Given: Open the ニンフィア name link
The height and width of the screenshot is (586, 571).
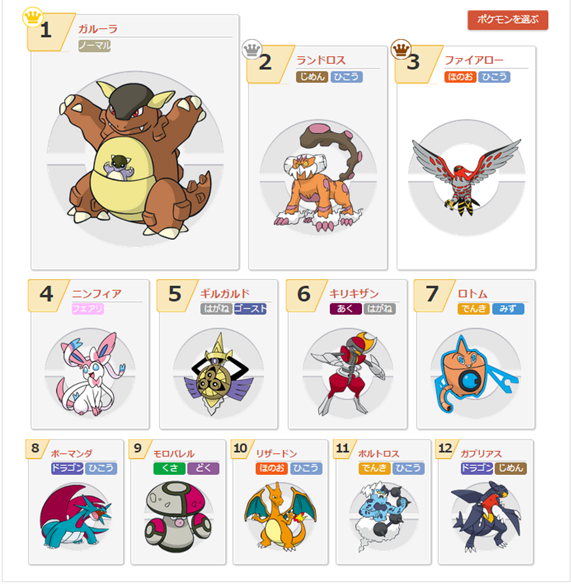Looking at the screenshot, I should (x=97, y=294).
